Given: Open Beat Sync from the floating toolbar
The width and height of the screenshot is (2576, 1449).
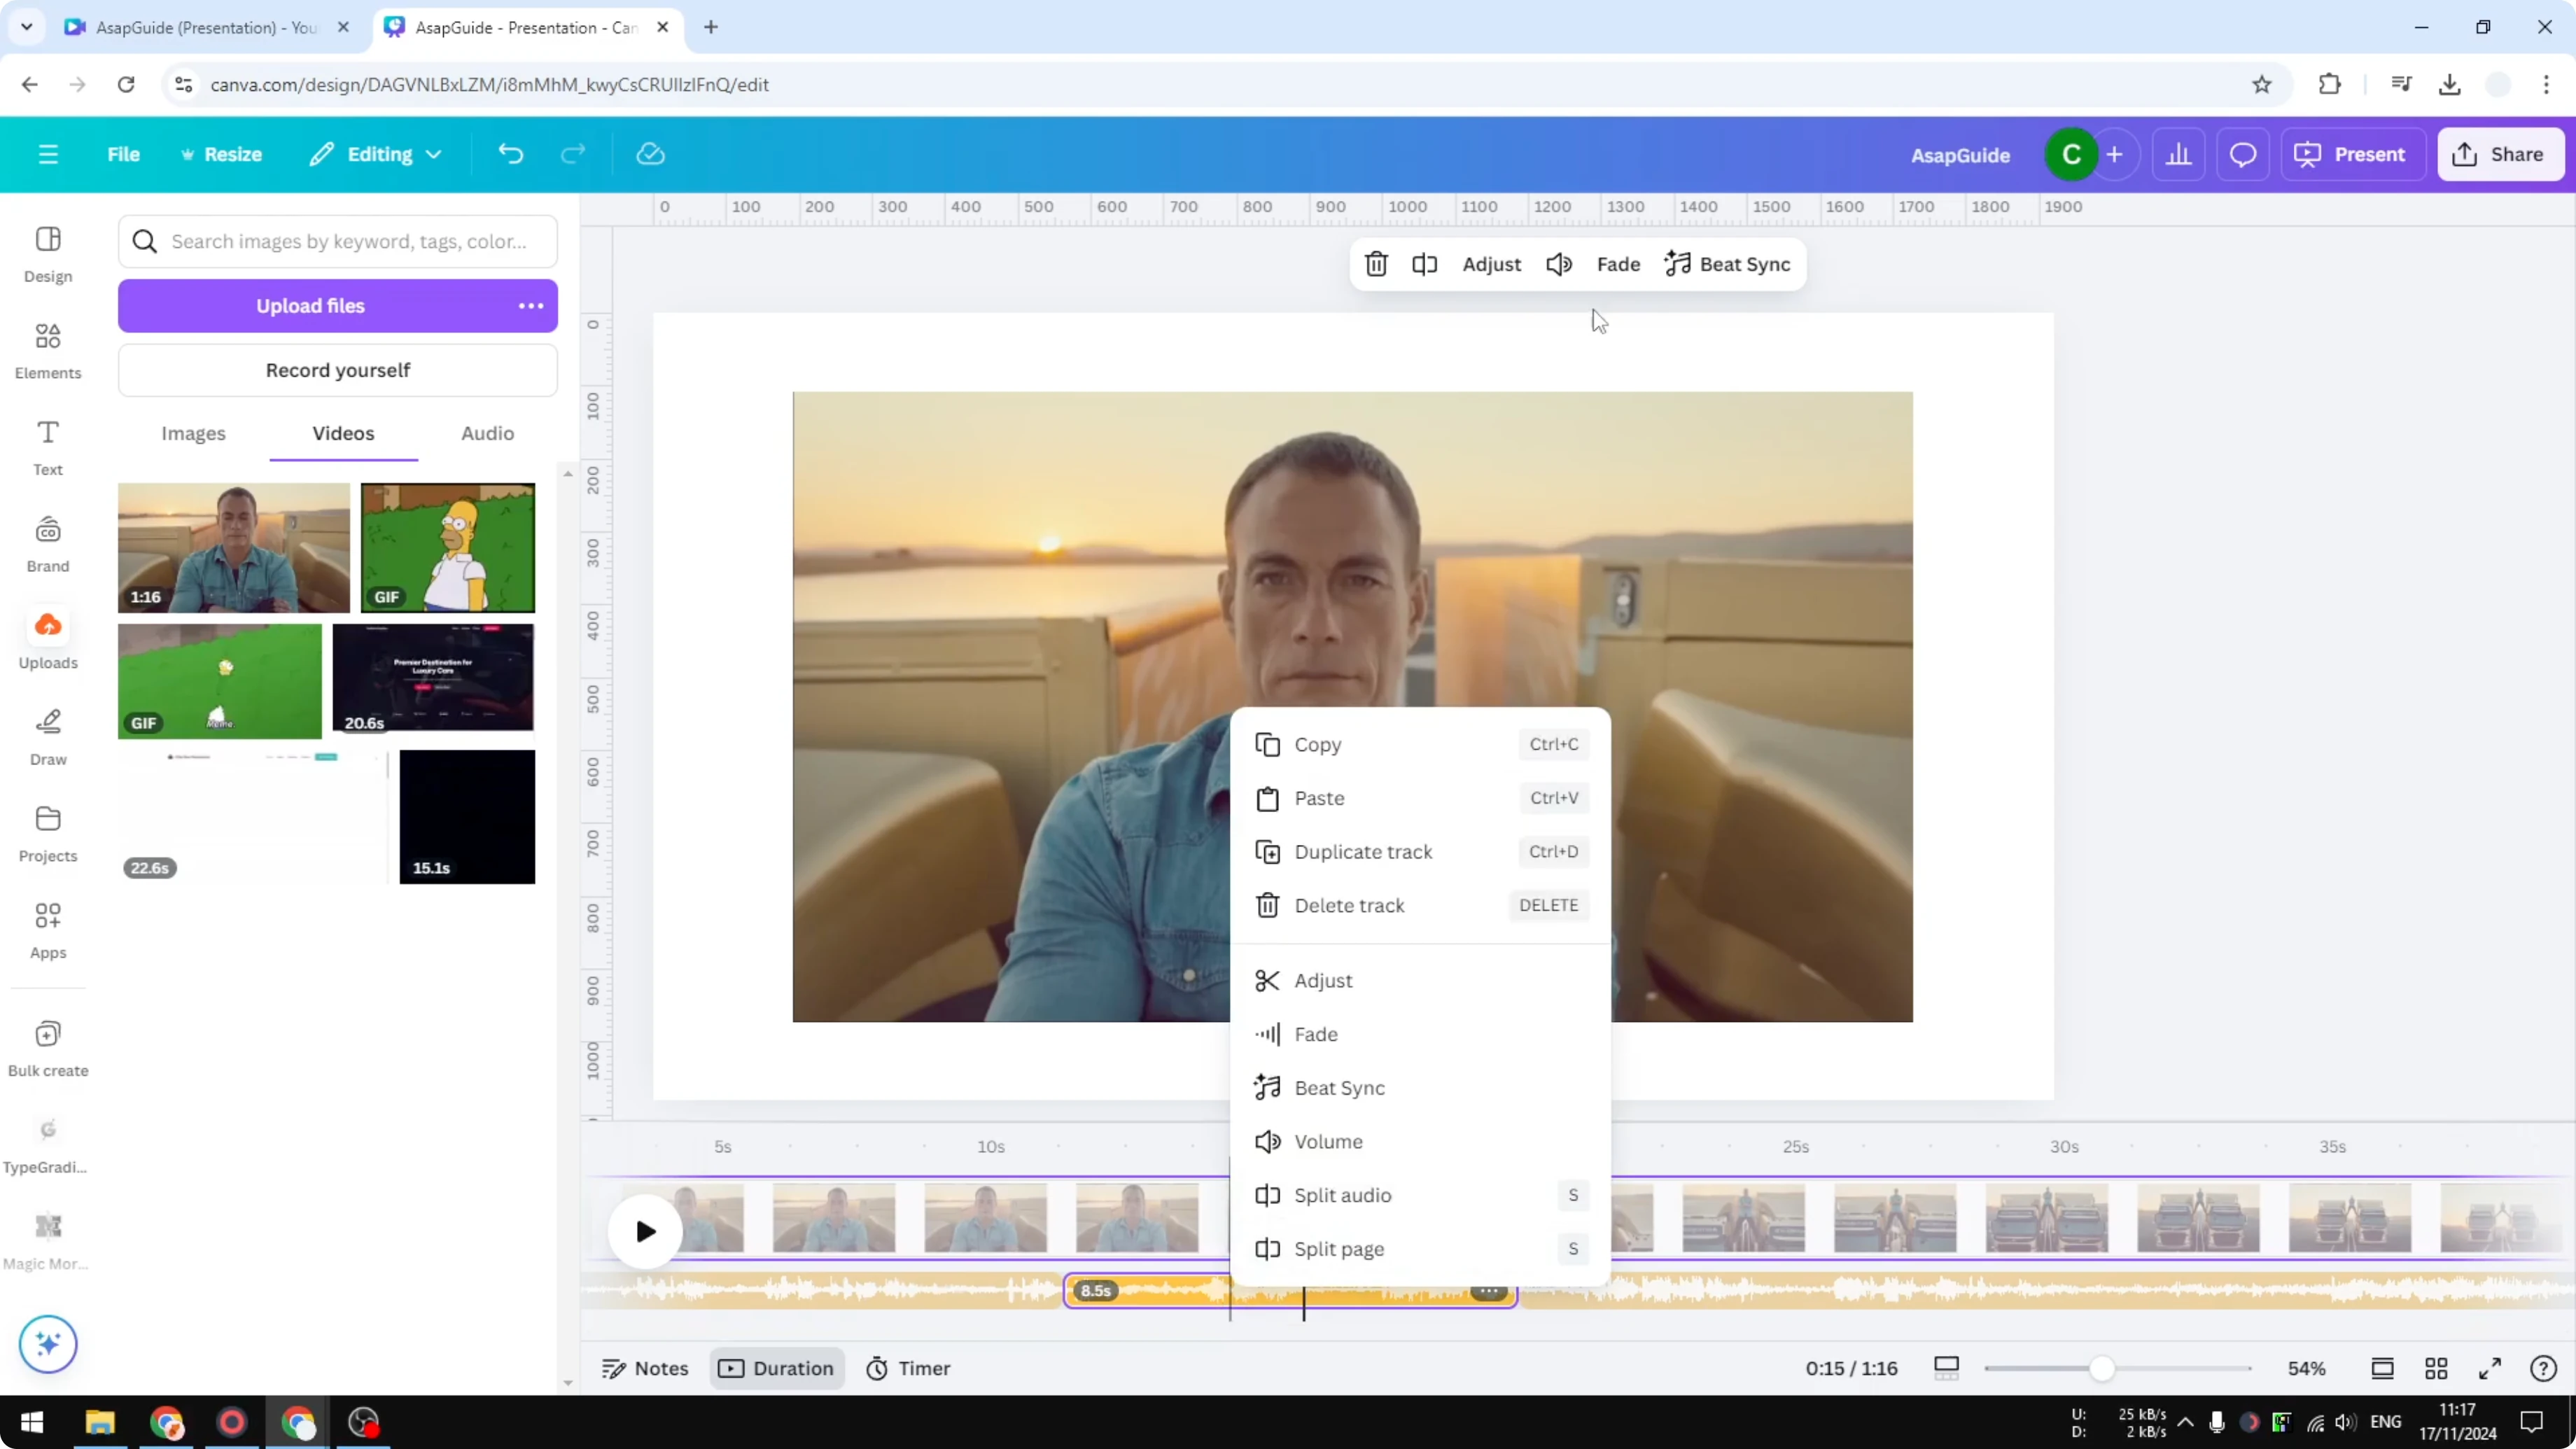Looking at the screenshot, I should coord(1728,264).
